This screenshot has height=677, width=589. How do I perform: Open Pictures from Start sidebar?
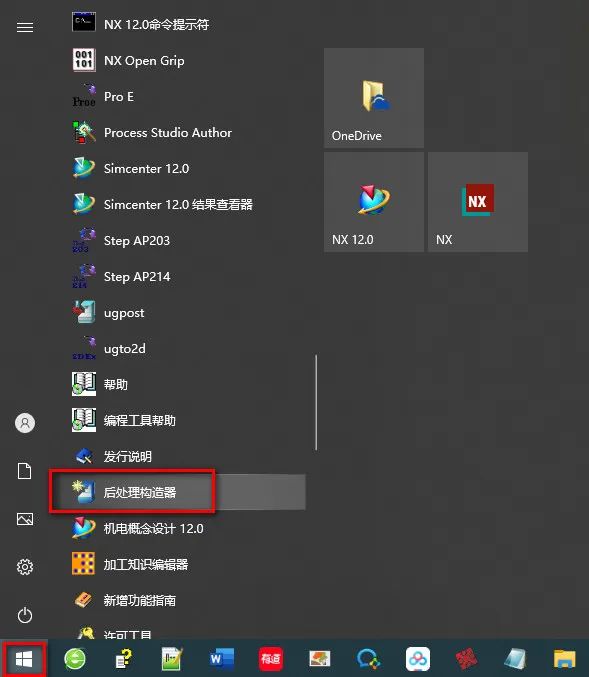tap(25, 519)
